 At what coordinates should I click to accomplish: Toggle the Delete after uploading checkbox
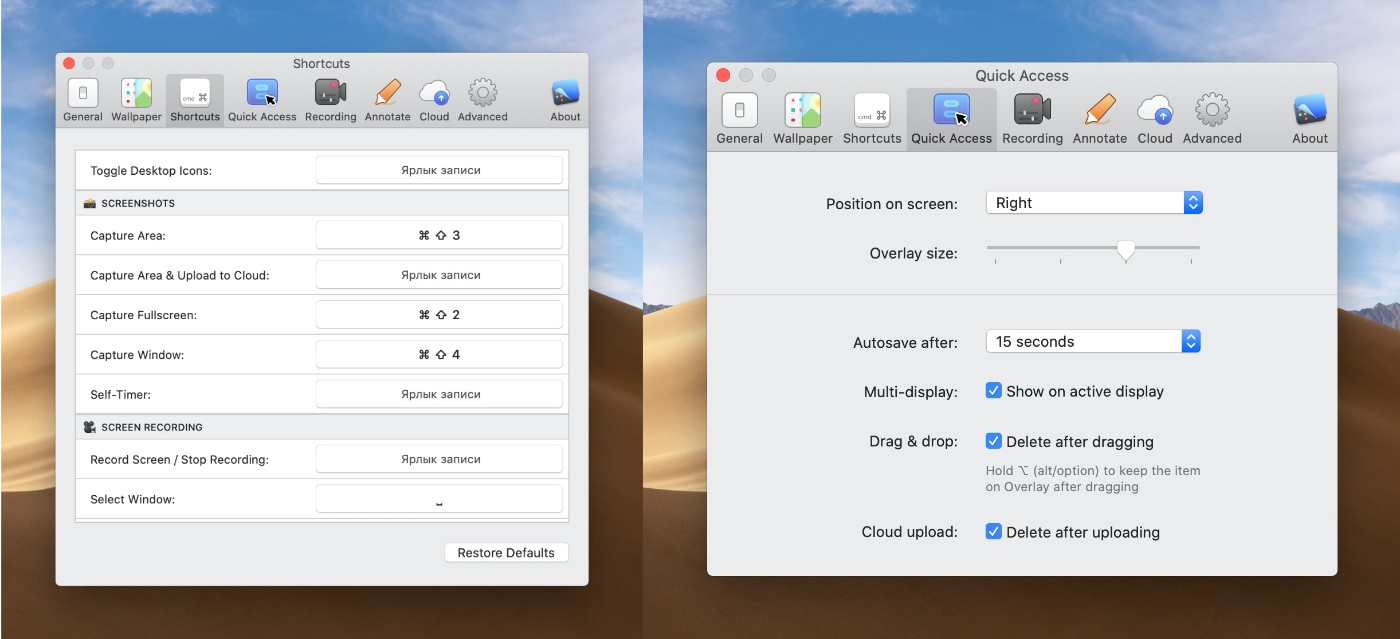coord(994,532)
